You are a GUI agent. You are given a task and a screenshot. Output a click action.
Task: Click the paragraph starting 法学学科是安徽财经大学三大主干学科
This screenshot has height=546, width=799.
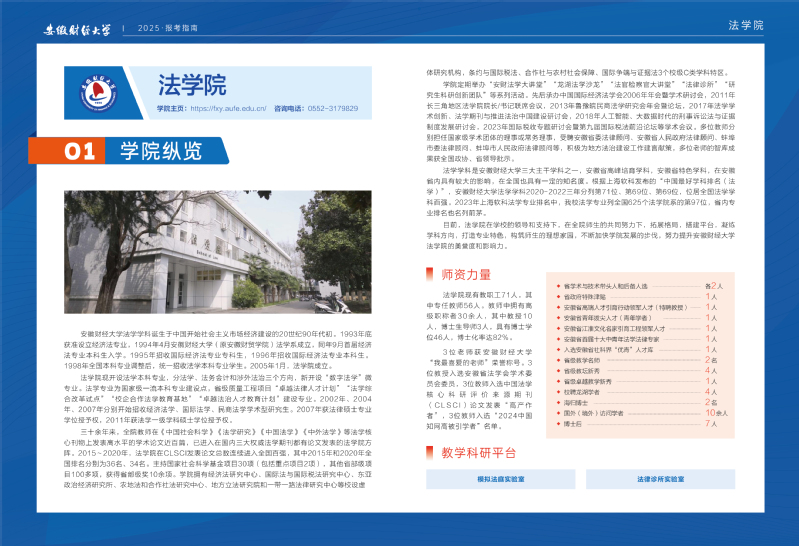tap(580, 191)
